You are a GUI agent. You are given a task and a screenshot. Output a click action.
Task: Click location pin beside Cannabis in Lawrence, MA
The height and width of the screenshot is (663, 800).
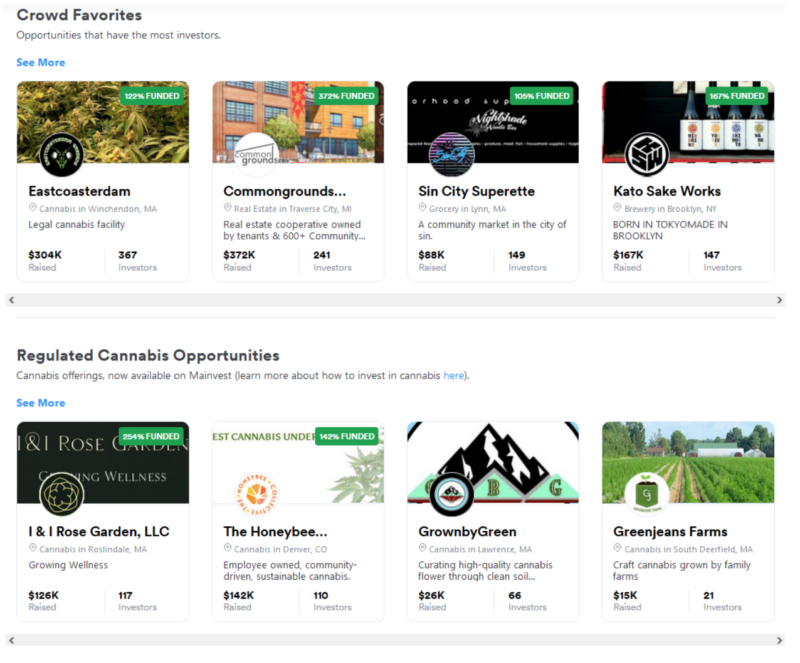click(422, 548)
